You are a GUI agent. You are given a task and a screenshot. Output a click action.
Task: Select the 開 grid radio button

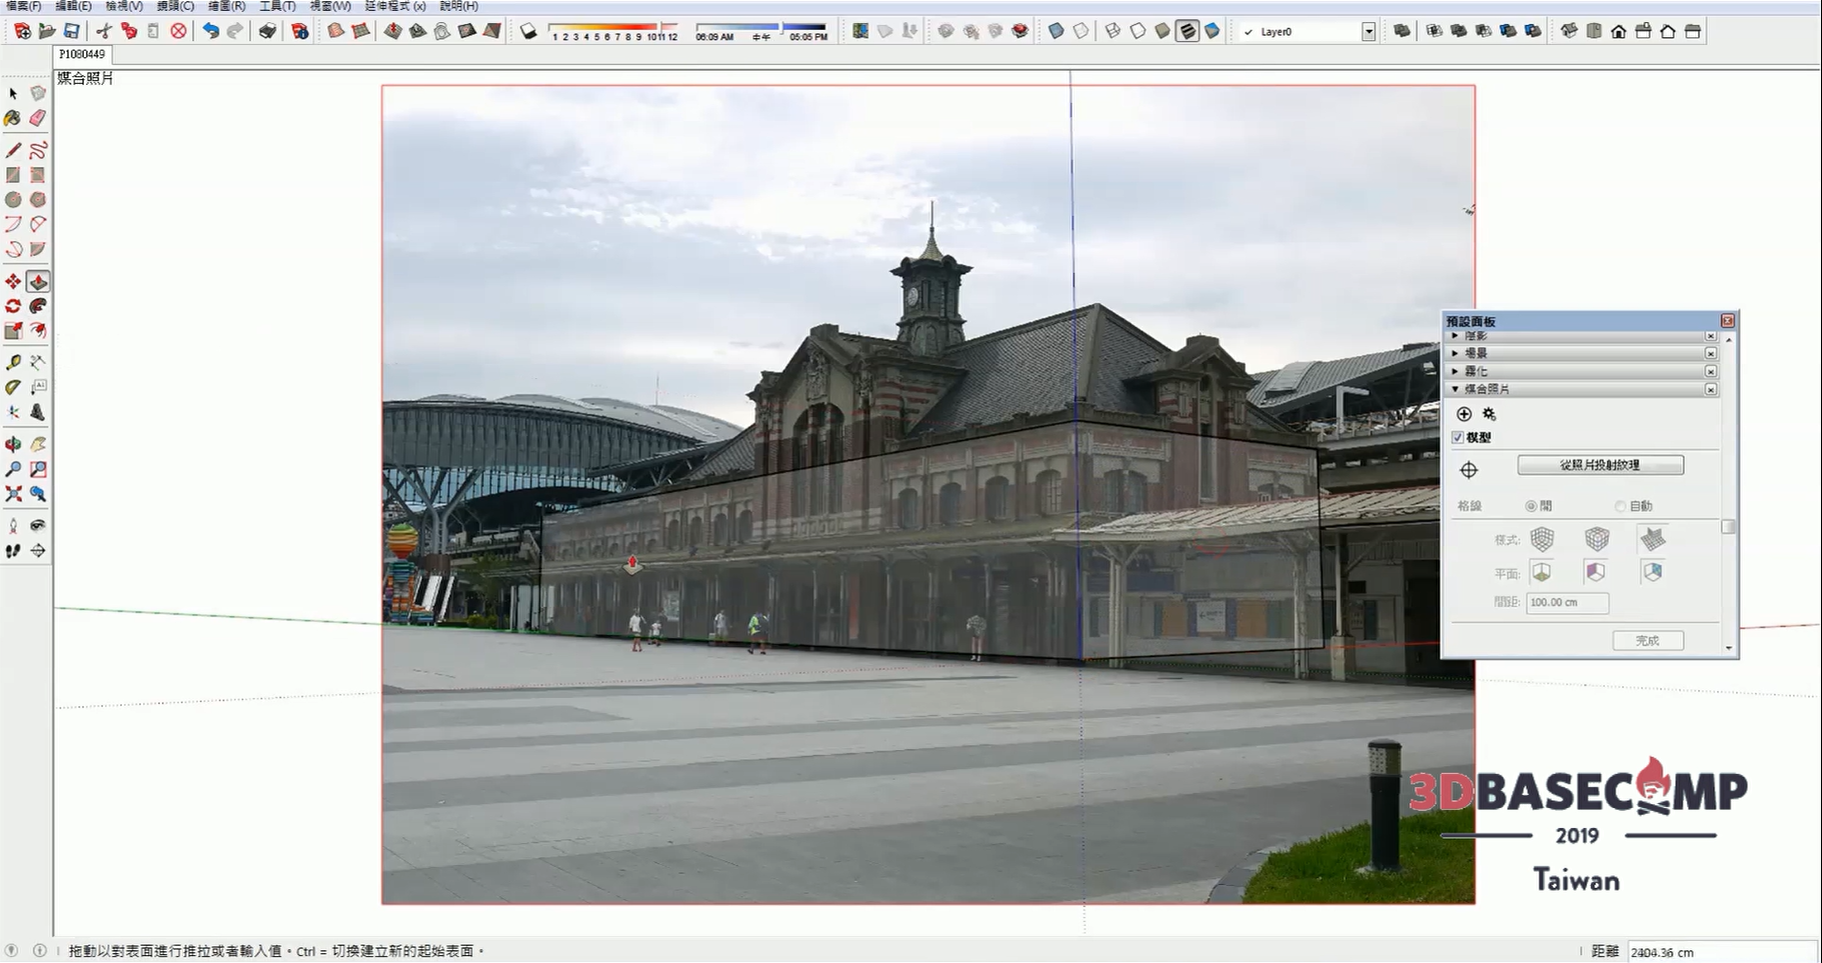pos(1531,506)
